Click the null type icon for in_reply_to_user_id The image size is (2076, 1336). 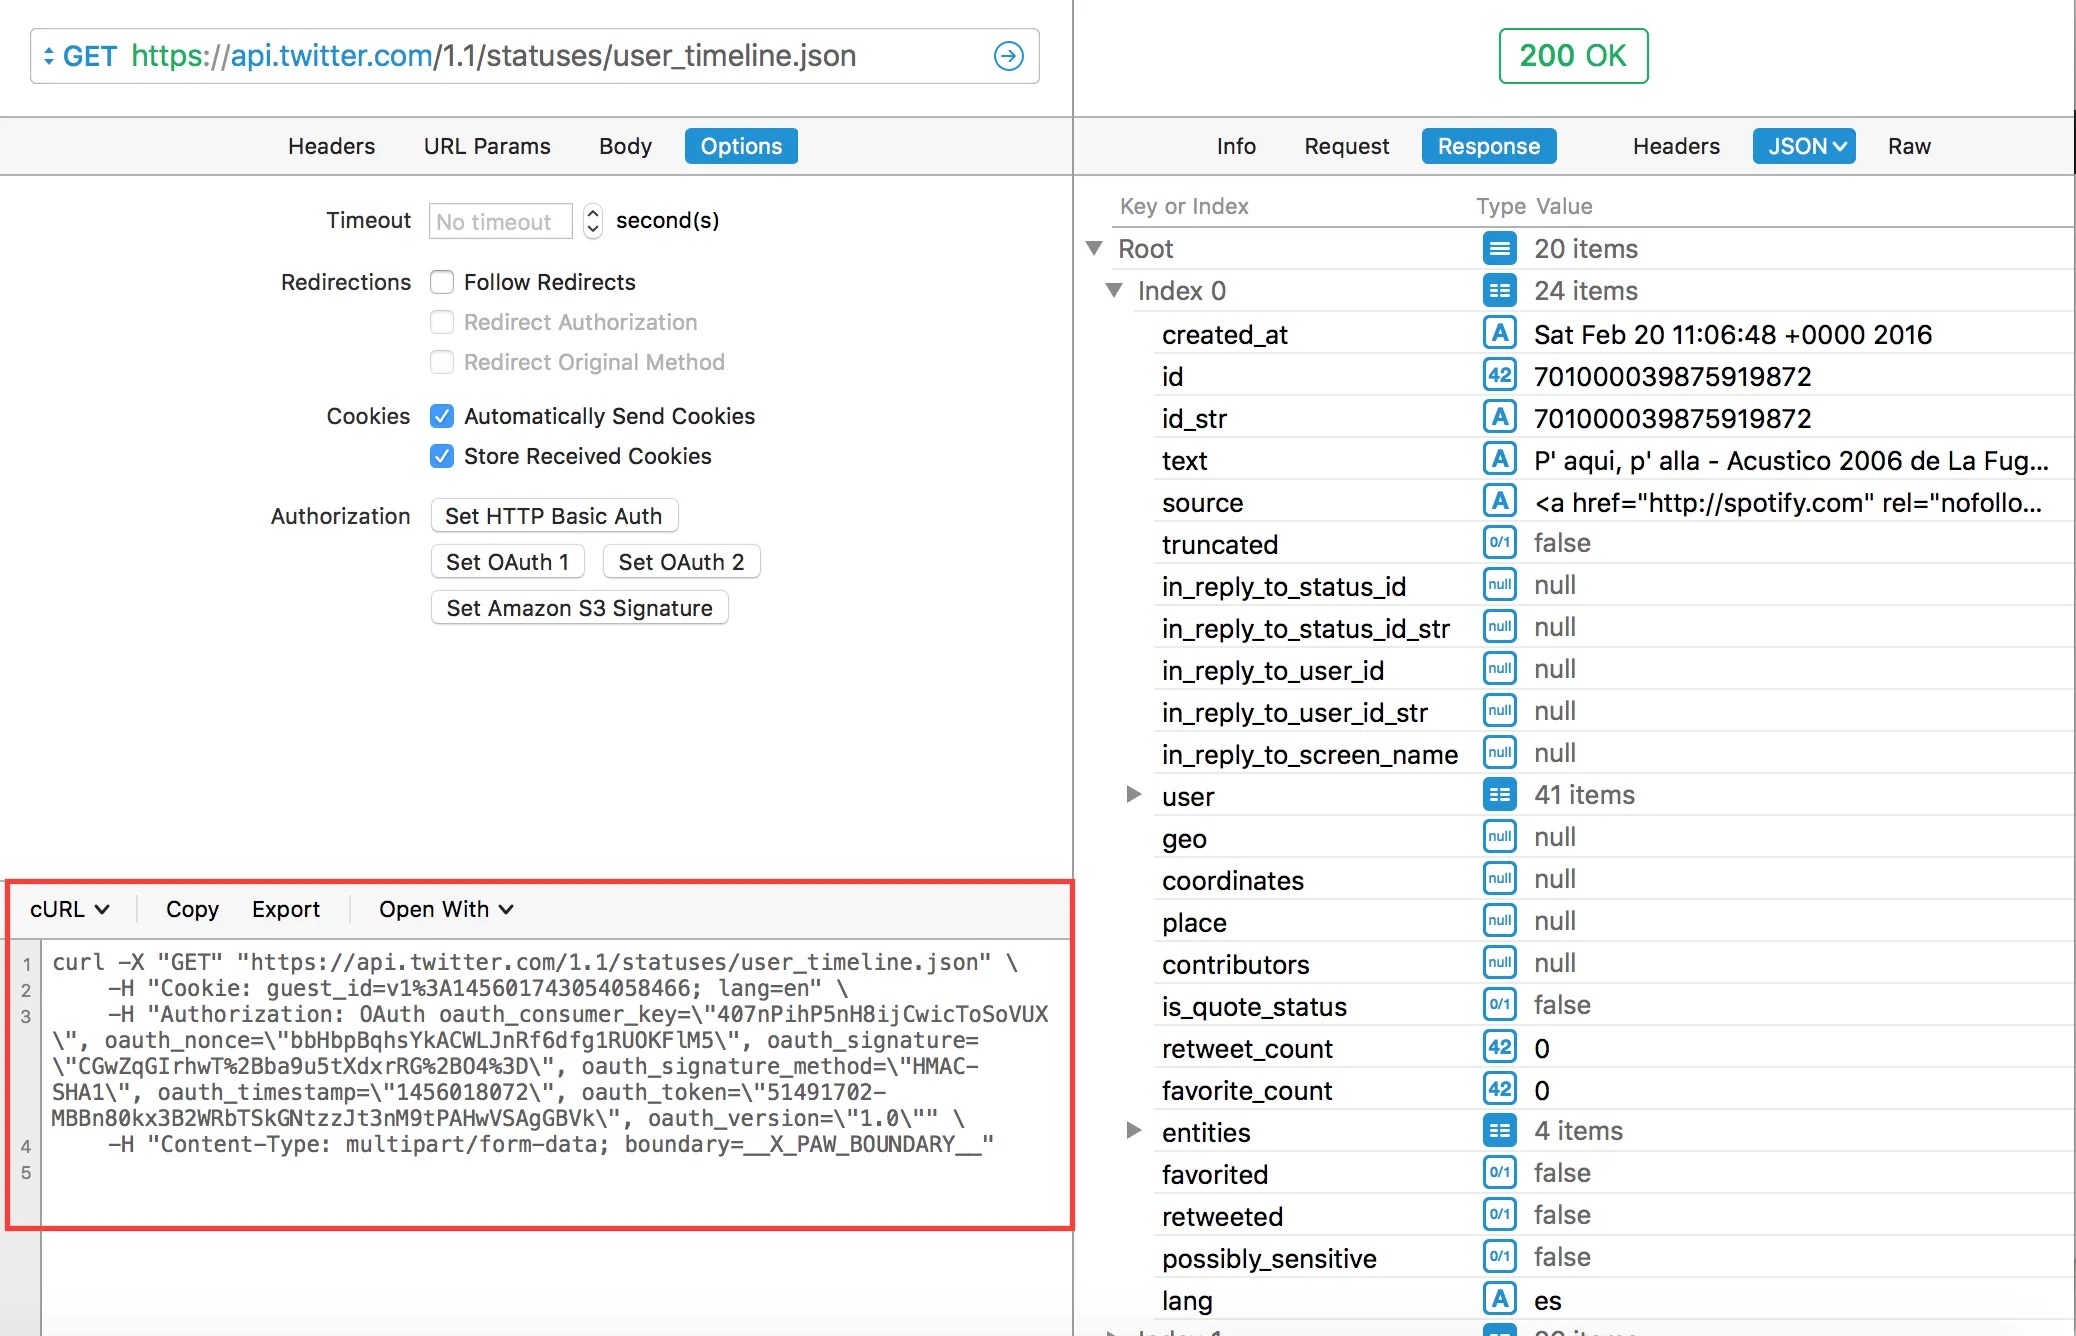click(1499, 669)
